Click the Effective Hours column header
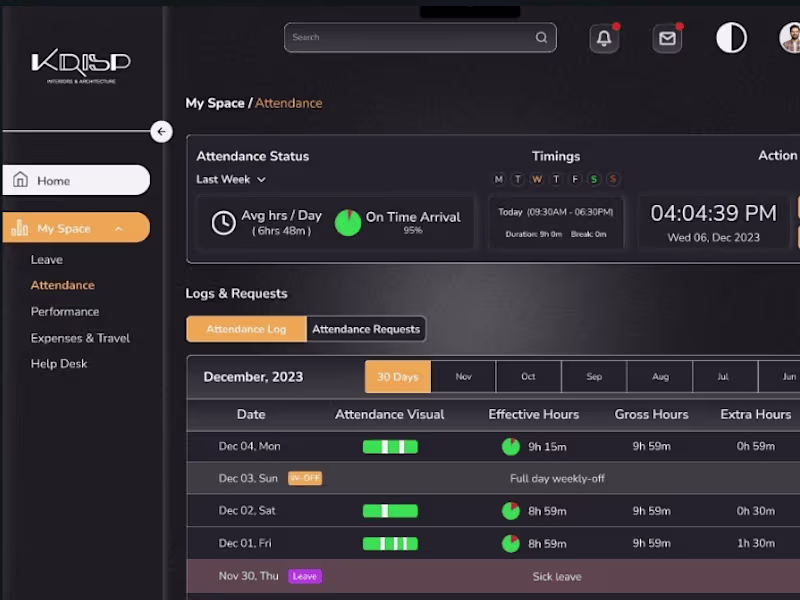Image resolution: width=800 pixels, height=600 pixels. tap(534, 414)
